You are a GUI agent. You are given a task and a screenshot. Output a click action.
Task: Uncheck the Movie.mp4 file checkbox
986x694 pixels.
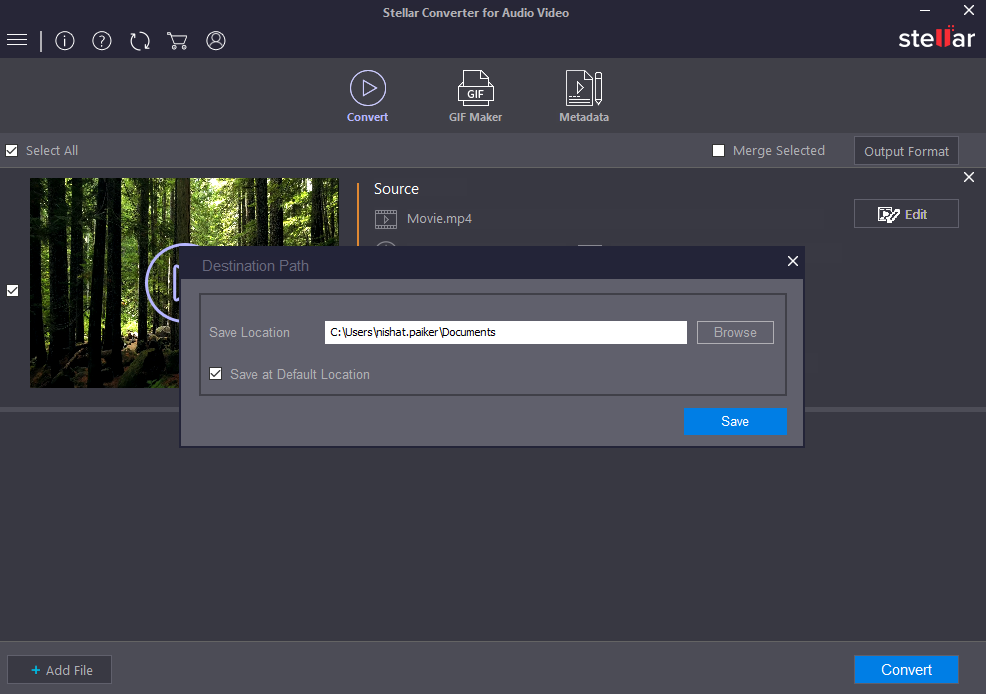(13, 290)
